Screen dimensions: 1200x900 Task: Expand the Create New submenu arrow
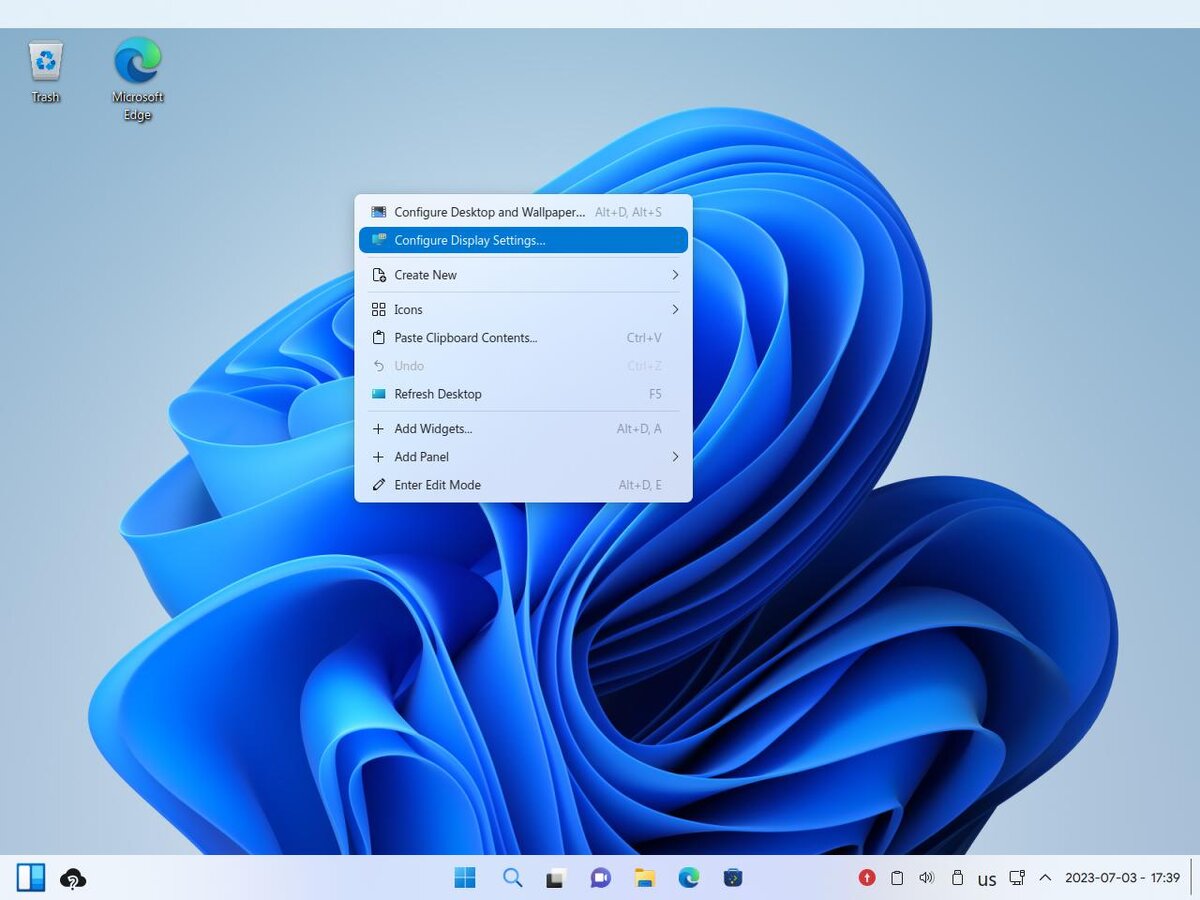pyautogui.click(x=675, y=275)
